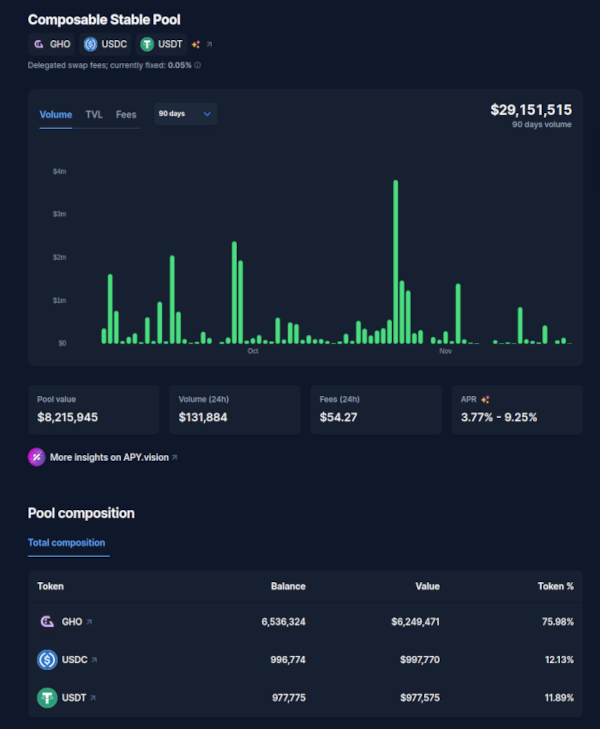Click the GHO token chip
This screenshot has width=600, height=729.
[52, 44]
